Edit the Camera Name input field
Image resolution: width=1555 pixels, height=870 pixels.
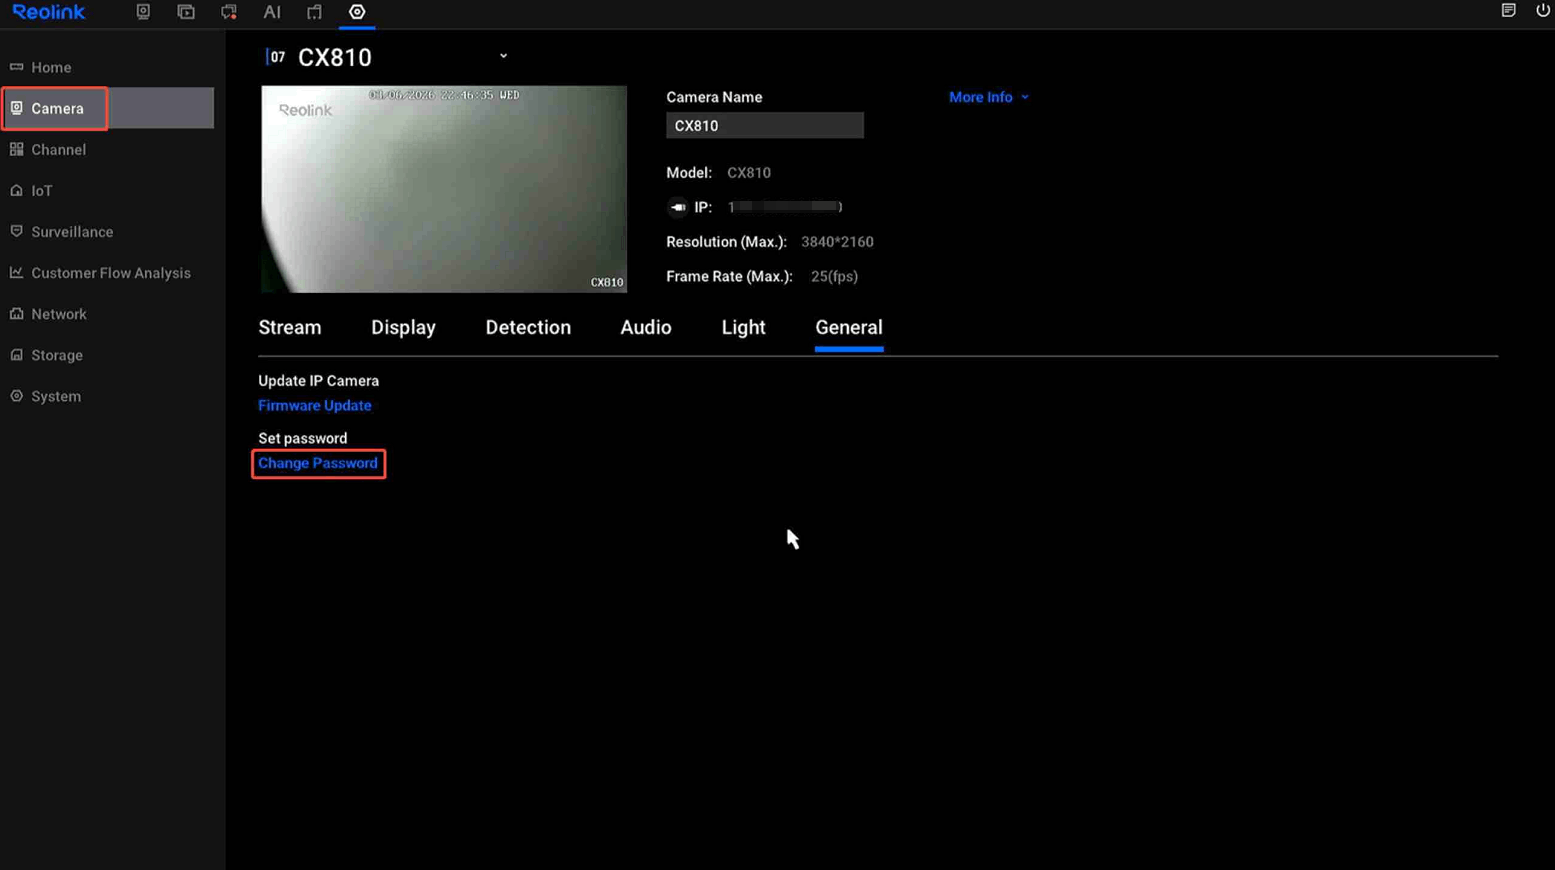click(765, 125)
